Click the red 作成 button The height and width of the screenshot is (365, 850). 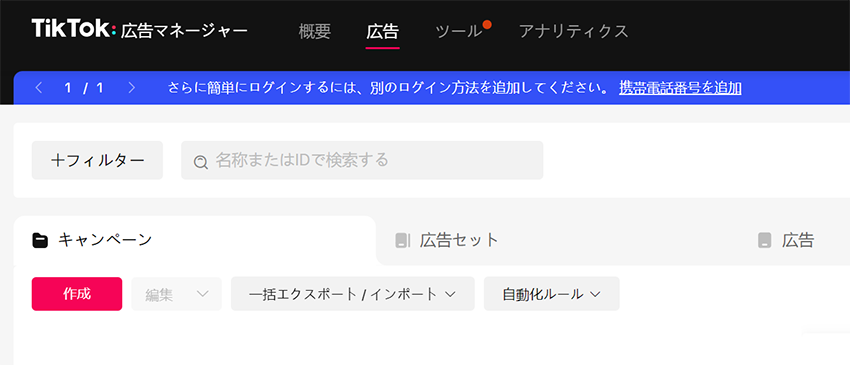click(77, 294)
